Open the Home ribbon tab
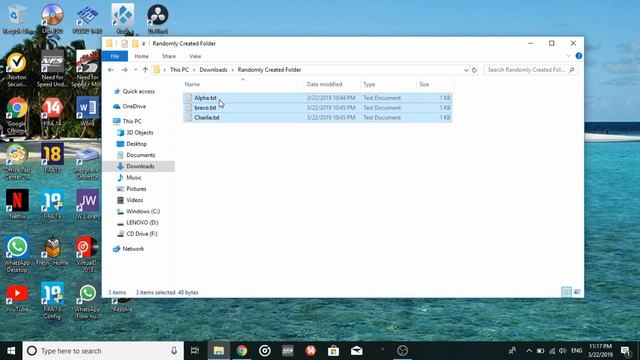The height and width of the screenshot is (360, 640). tap(141, 56)
